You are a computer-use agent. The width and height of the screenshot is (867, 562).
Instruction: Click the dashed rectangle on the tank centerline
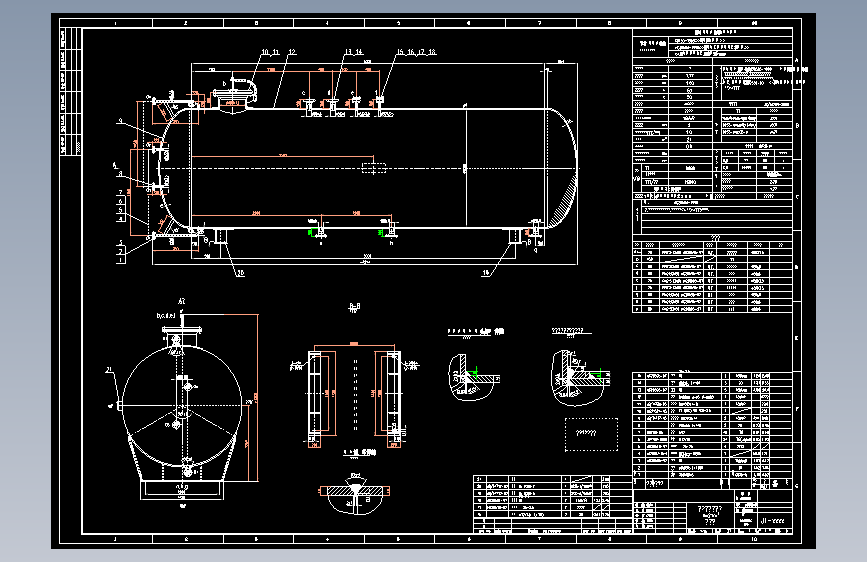(374, 168)
